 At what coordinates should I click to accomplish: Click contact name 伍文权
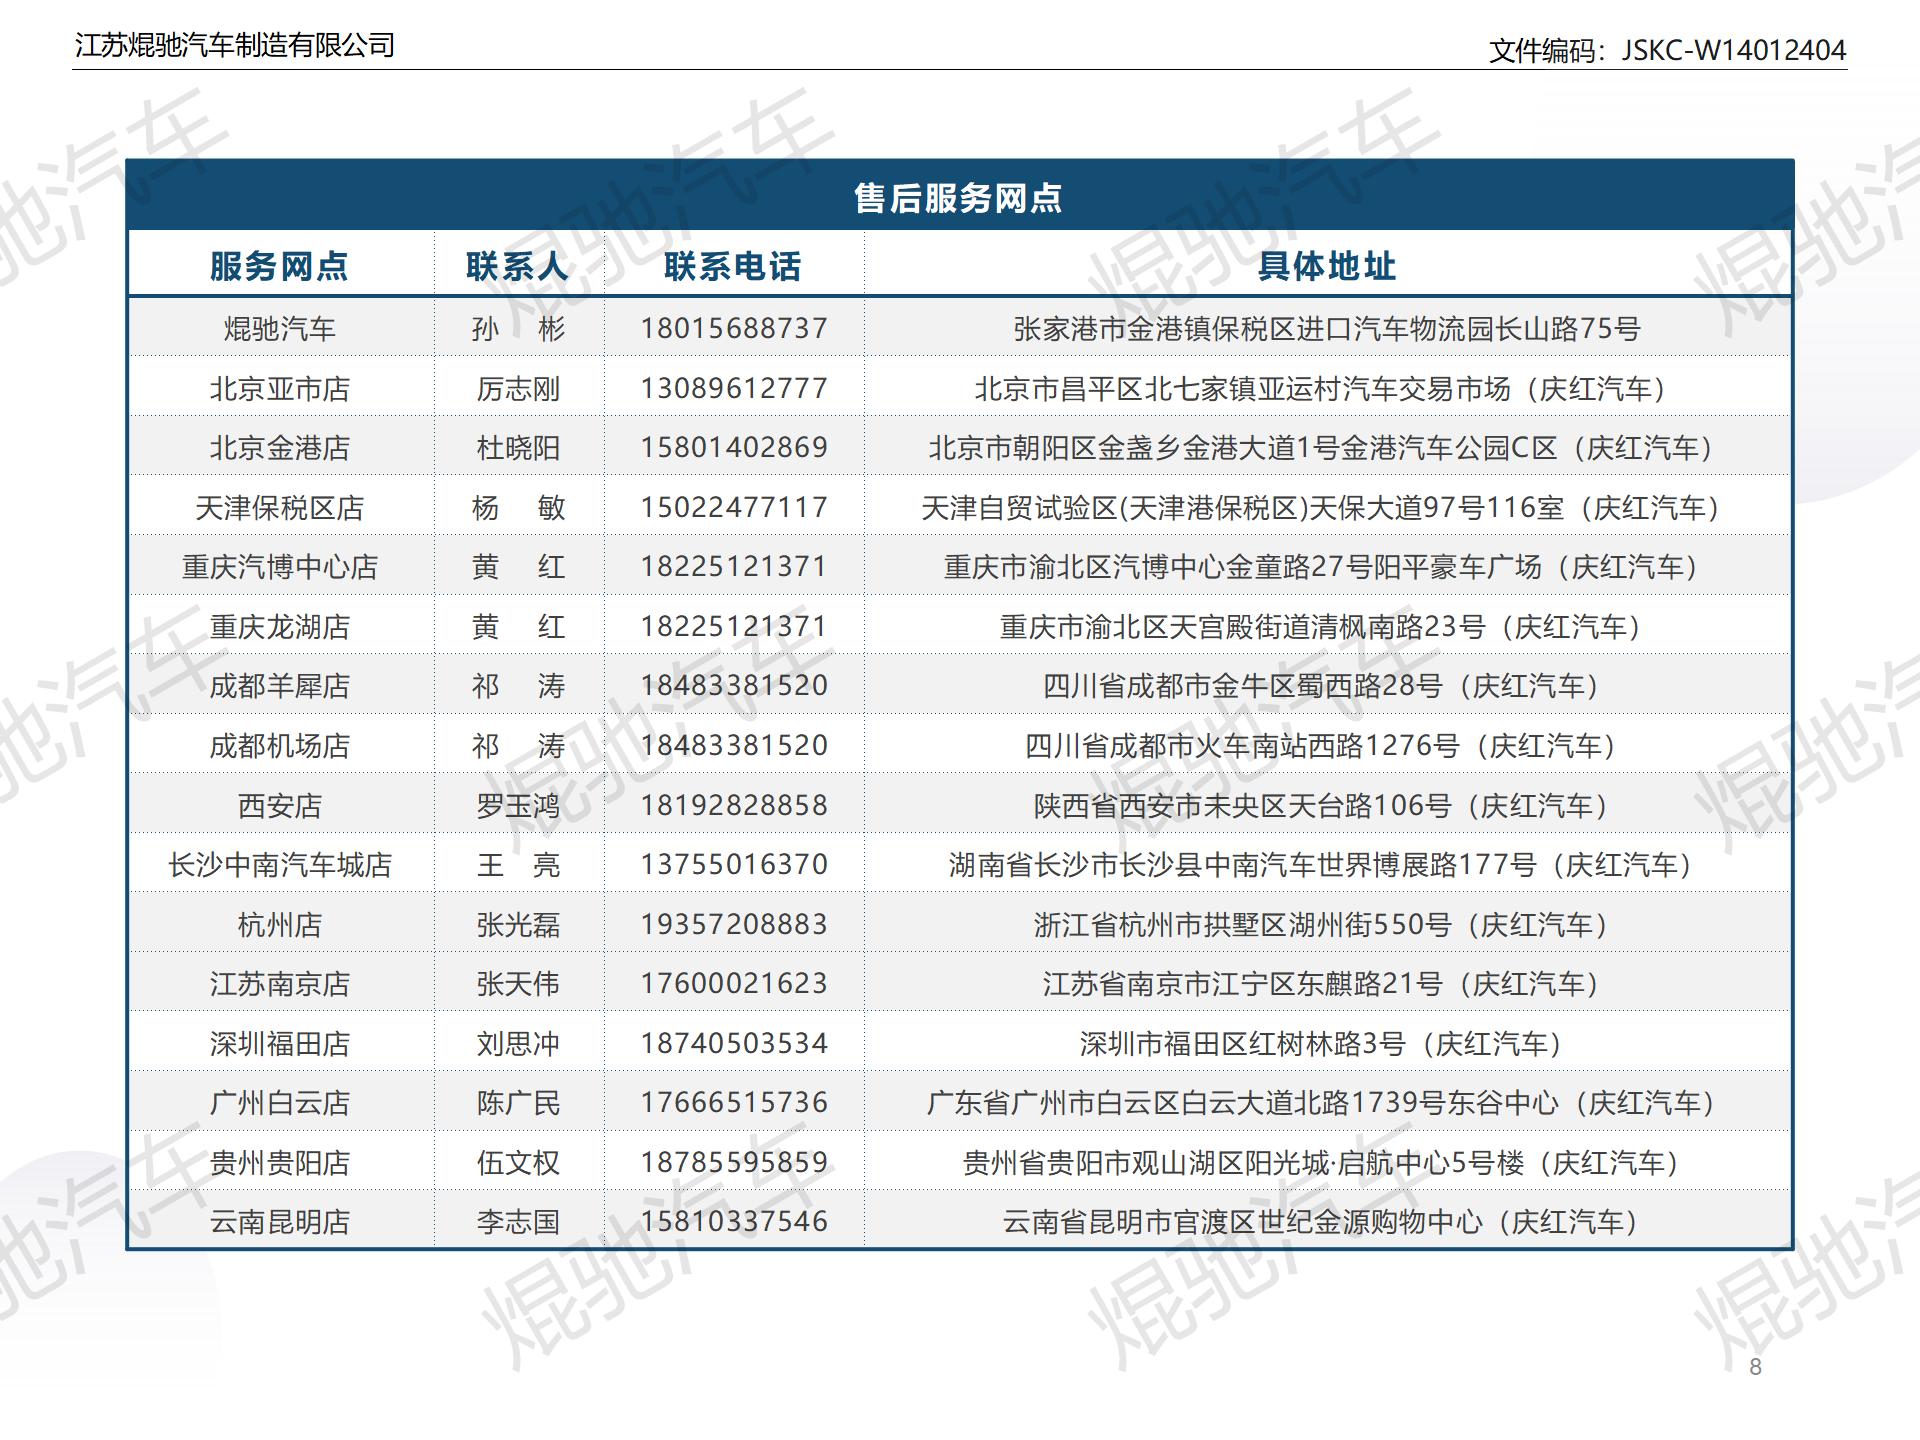(x=518, y=1162)
